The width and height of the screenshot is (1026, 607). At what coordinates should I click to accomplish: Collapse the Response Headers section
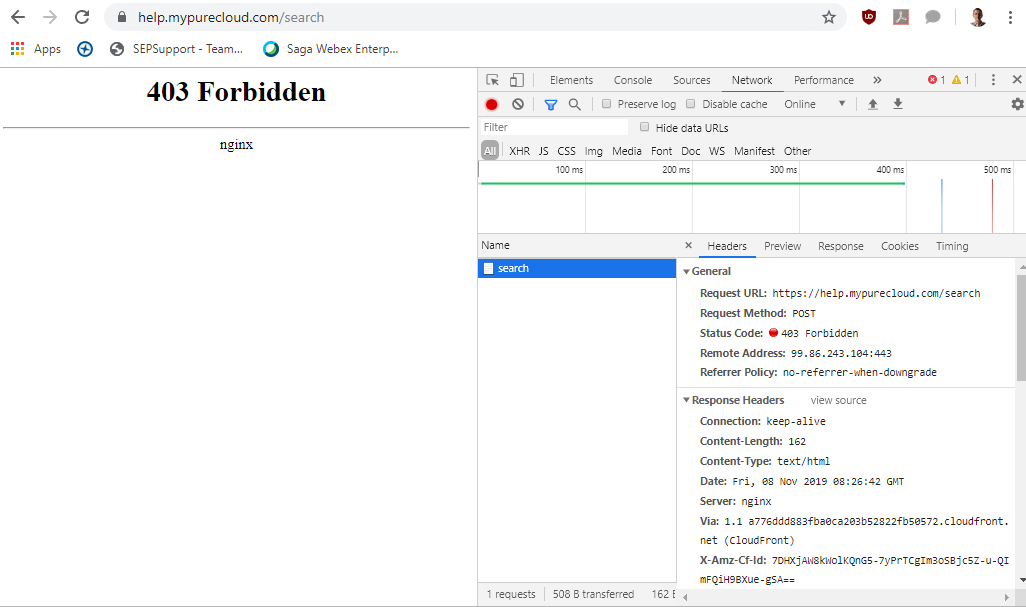(686, 400)
